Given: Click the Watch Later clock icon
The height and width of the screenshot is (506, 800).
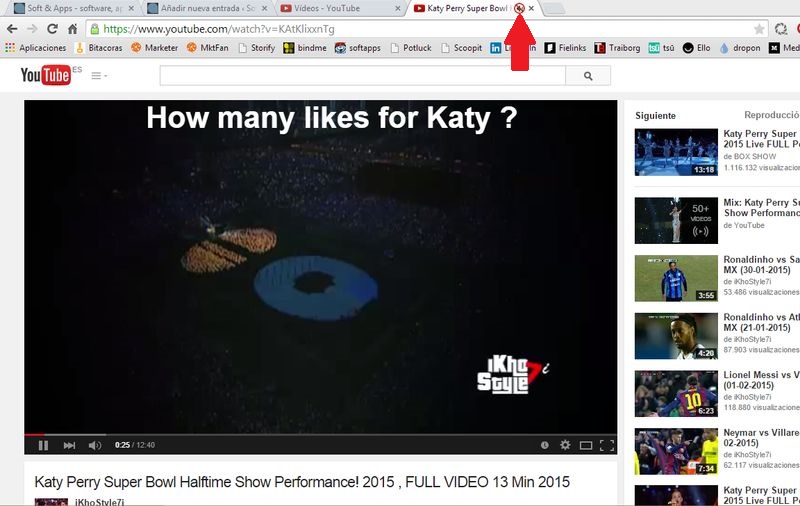Looking at the screenshot, I should tap(544, 445).
